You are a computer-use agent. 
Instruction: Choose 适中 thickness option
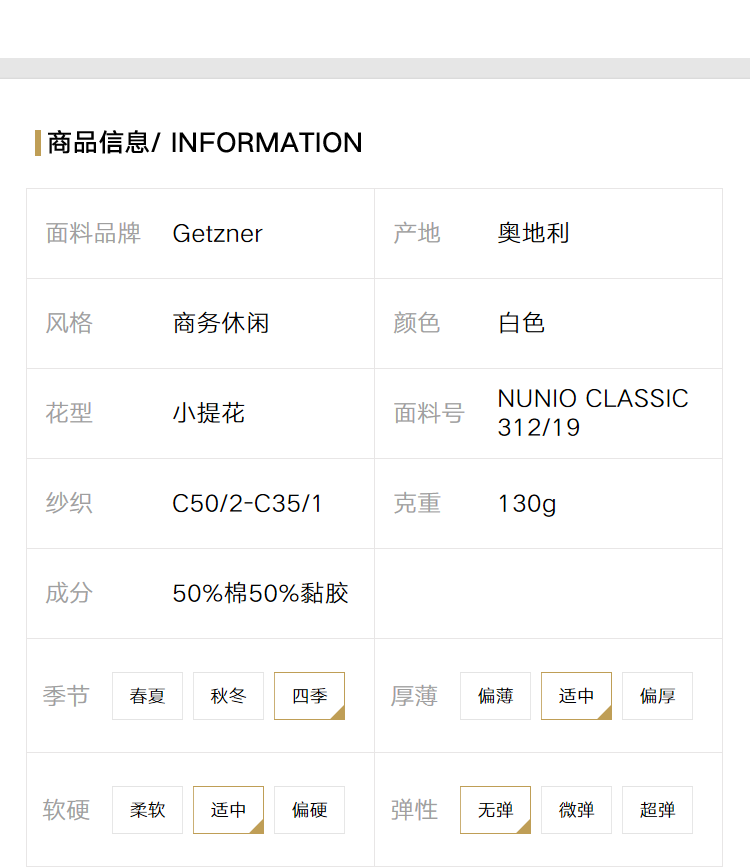coord(576,696)
